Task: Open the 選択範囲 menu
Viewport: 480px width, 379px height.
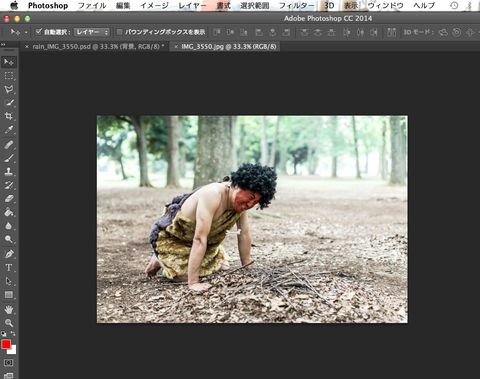Action: (254, 6)
